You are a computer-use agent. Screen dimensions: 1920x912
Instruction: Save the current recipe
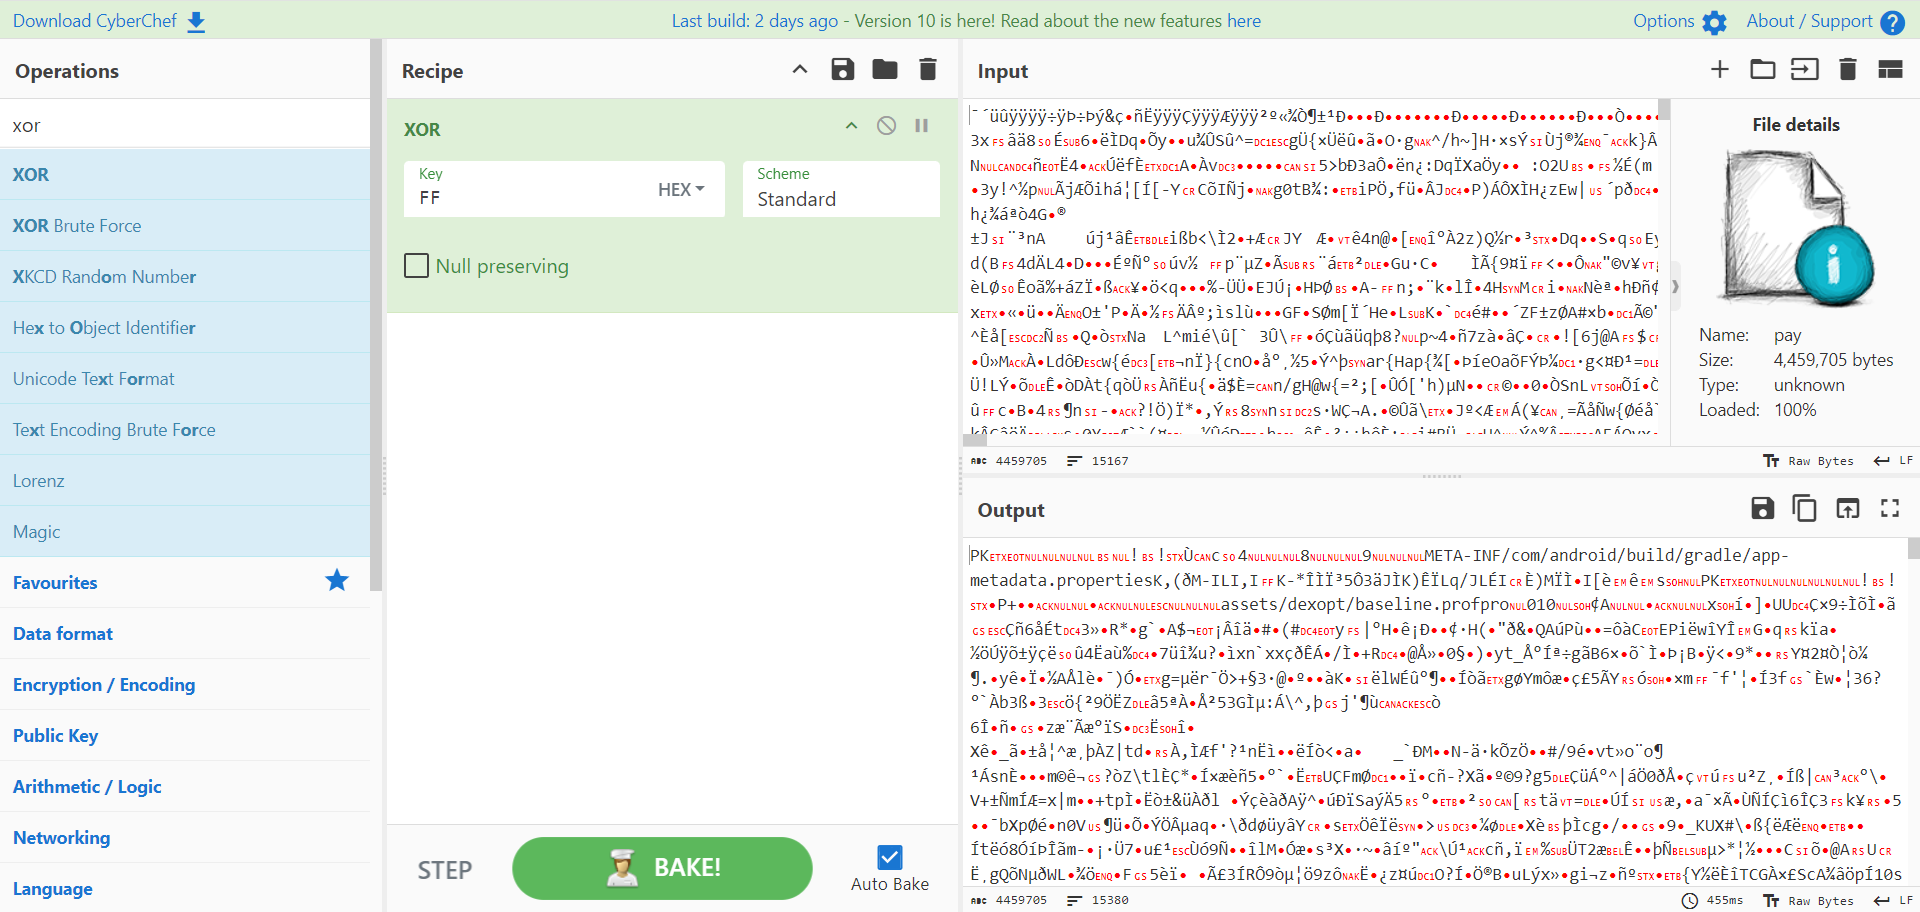point(842,70)
